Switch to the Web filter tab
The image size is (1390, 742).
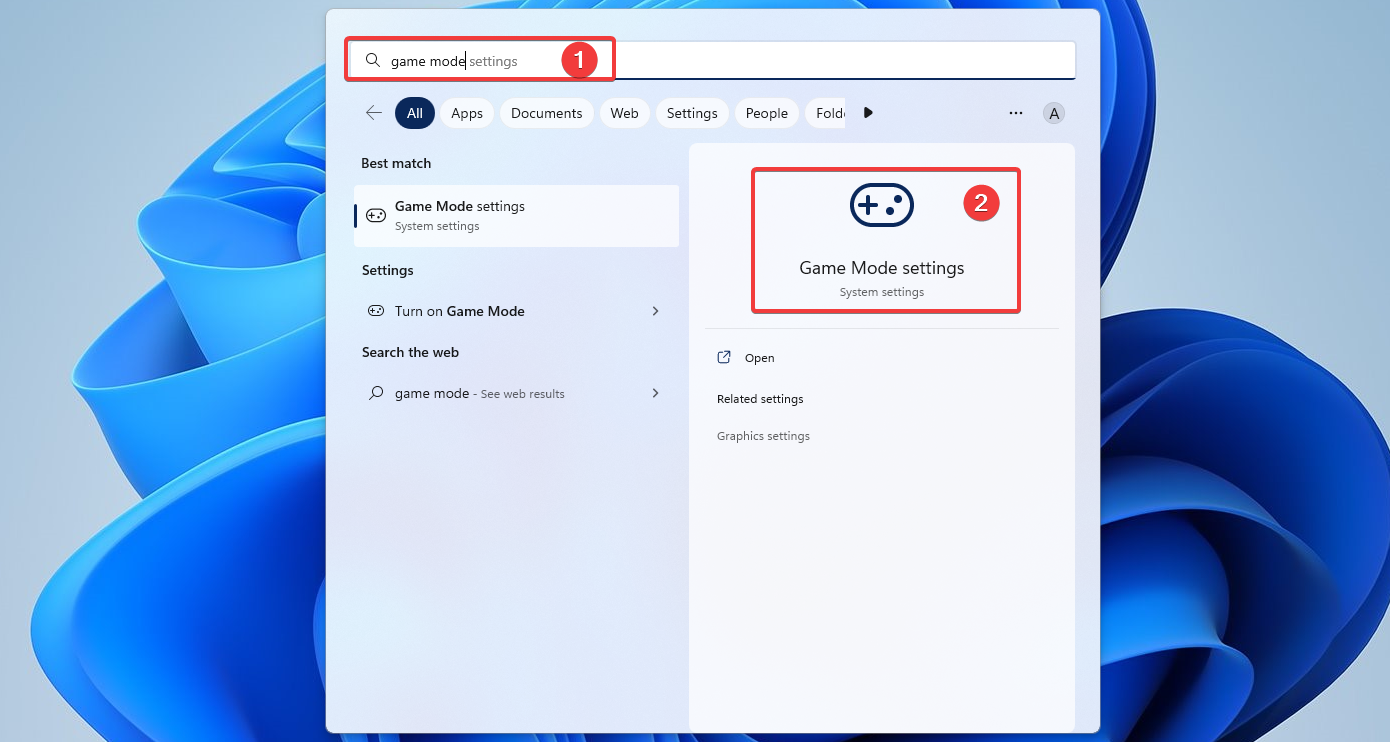(x=625, y=113)
